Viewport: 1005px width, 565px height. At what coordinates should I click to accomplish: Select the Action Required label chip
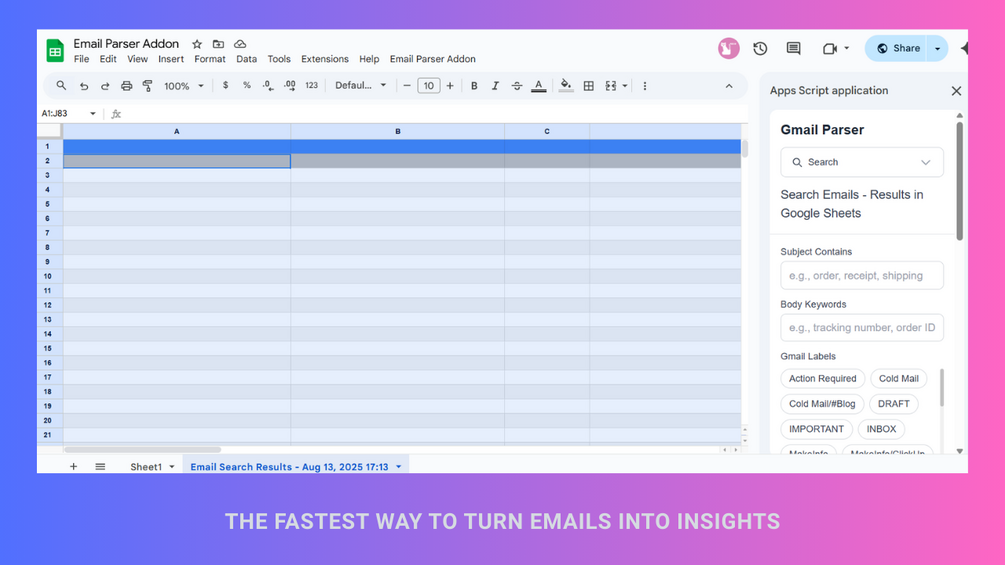click(x=822, y=379)
